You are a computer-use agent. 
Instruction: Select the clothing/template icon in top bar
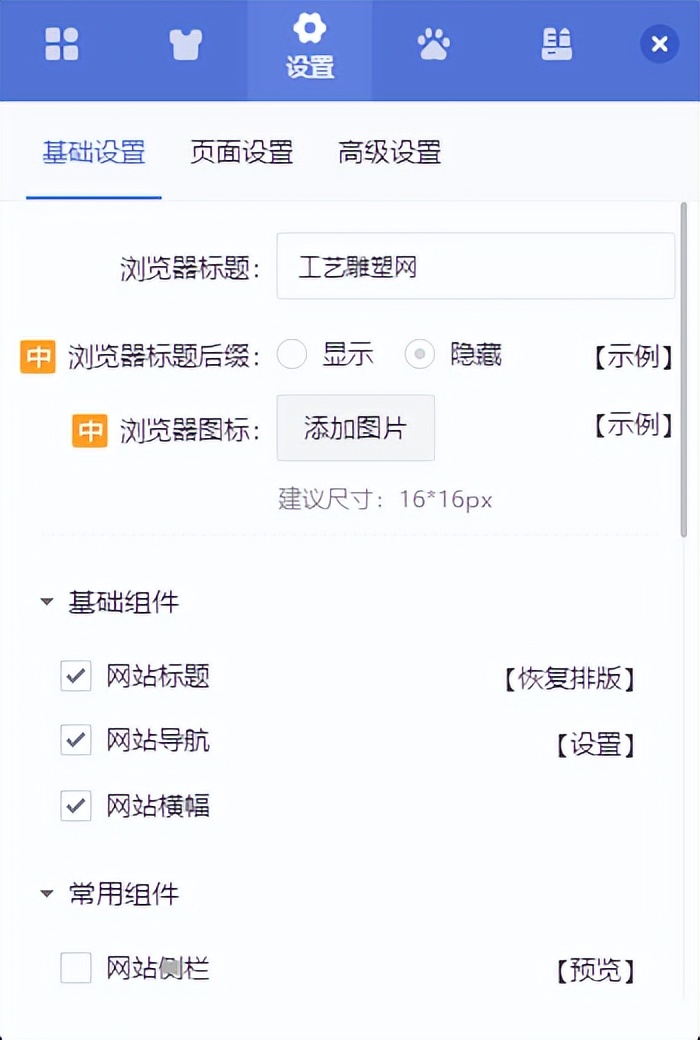click(x=186, y=43)
